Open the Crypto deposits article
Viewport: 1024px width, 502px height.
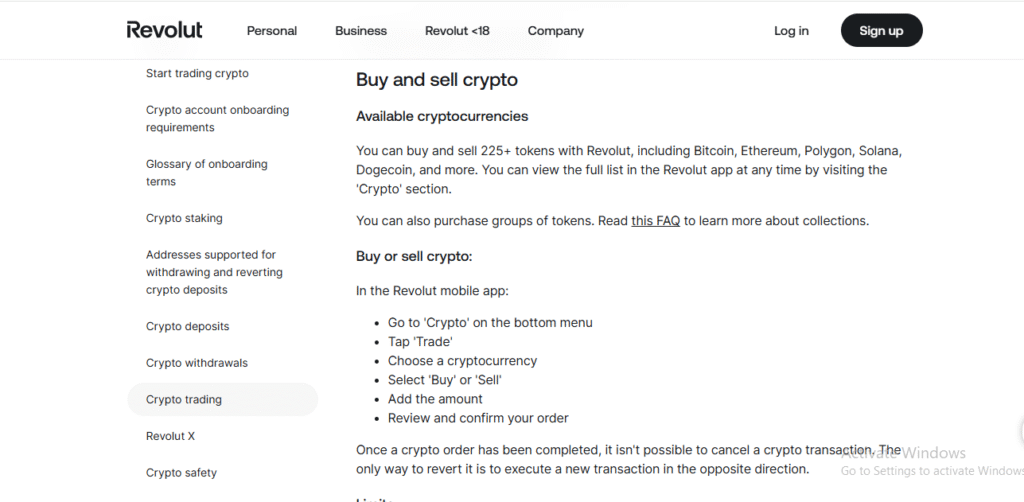tap(187, 326)
